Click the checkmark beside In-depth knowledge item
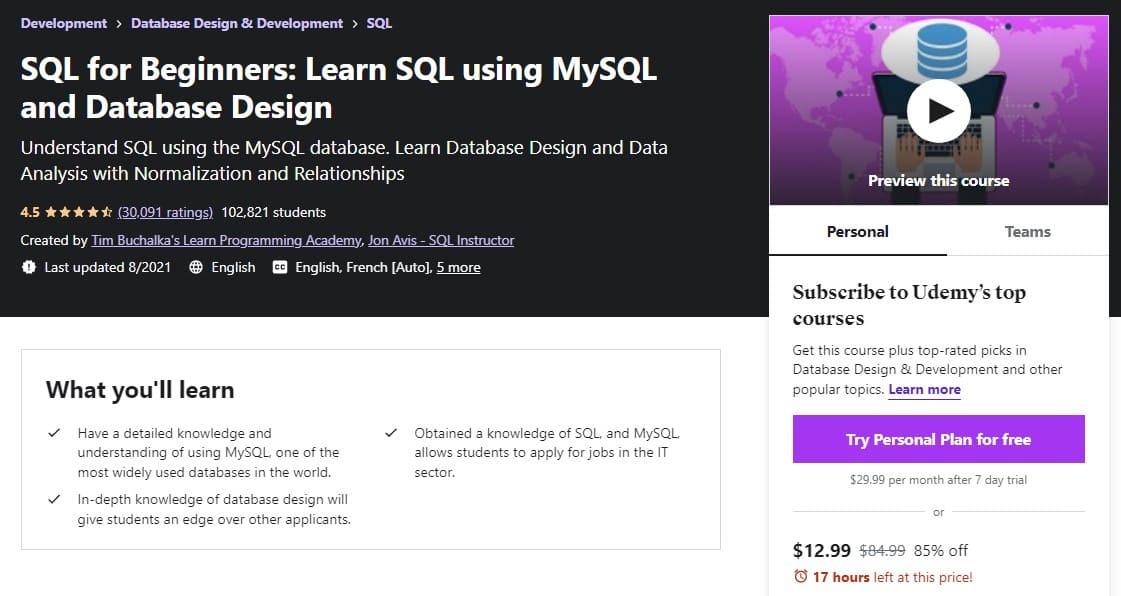This screenshot has width=1121, height=596. 54,500
